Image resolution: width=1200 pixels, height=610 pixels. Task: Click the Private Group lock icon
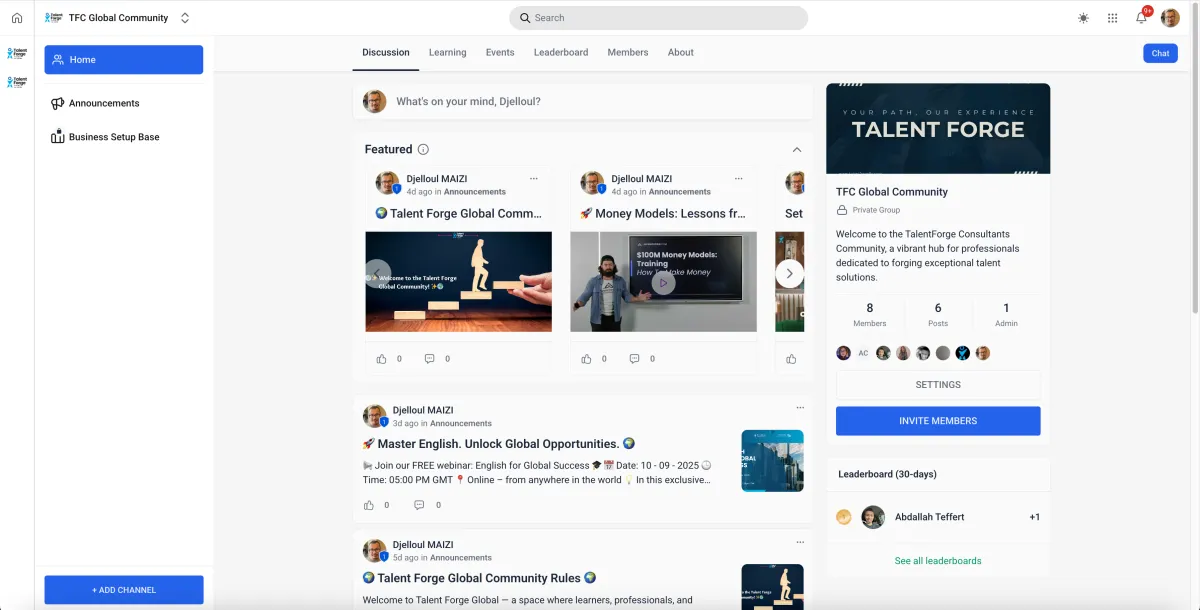tap(842, 210)
